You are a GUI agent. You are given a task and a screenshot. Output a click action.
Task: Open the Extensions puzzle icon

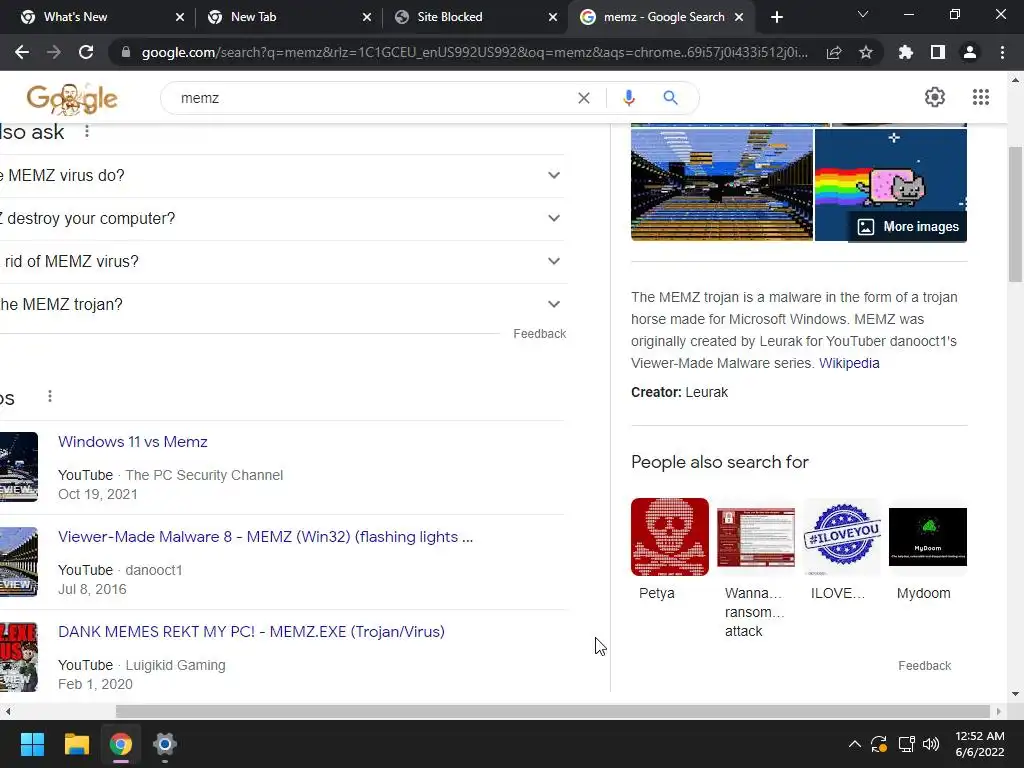[x=906, y=52]
